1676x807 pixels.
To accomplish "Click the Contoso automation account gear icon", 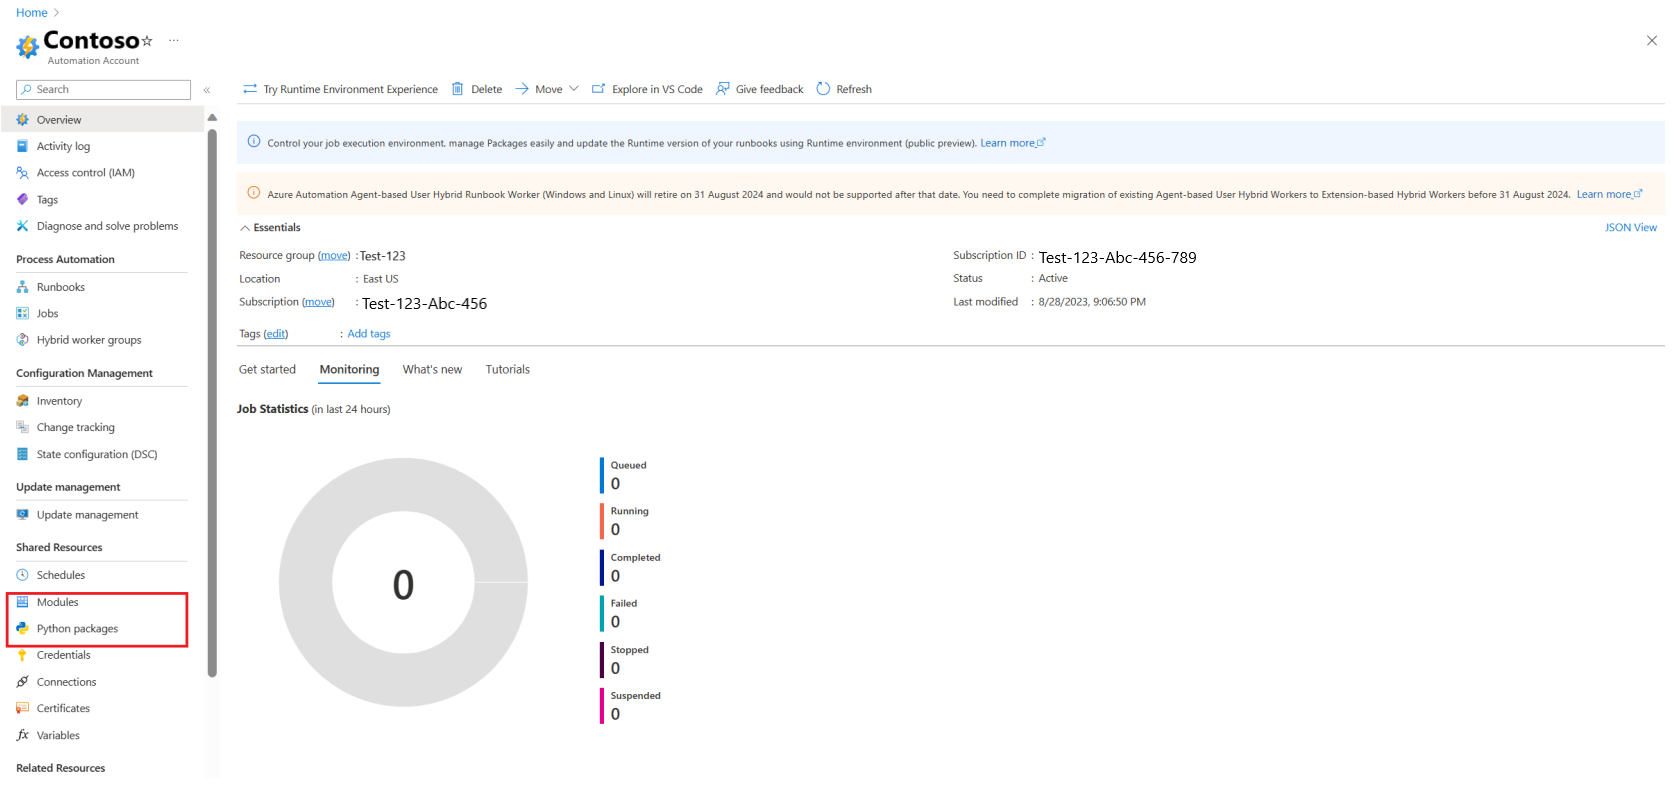I will click(x=27, y=46).
